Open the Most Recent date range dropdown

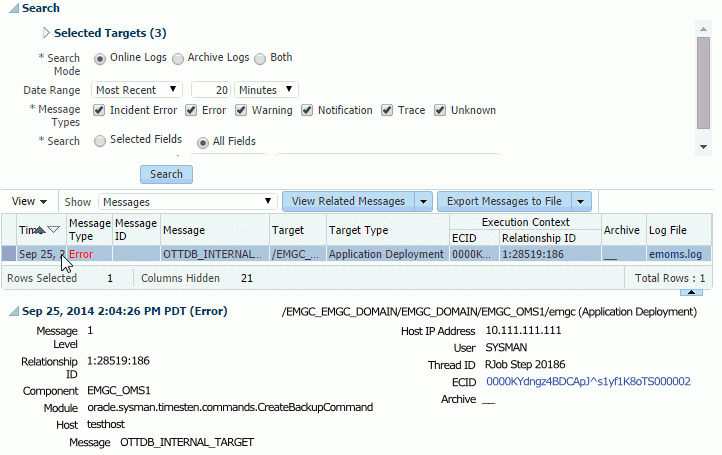[x=137, y=90]
